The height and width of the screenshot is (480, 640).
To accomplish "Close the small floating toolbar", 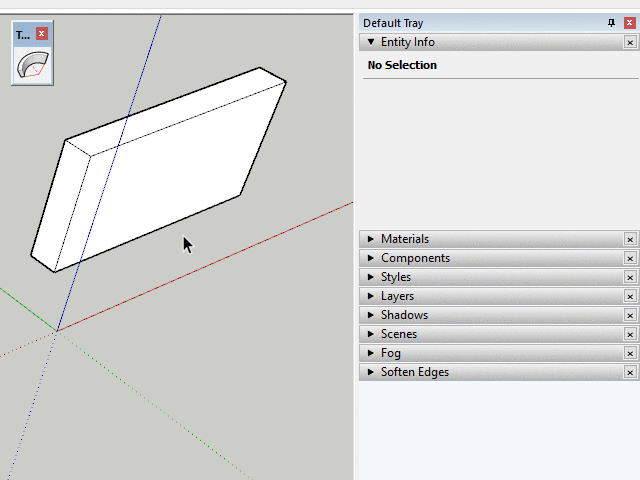I will [42, 34].
